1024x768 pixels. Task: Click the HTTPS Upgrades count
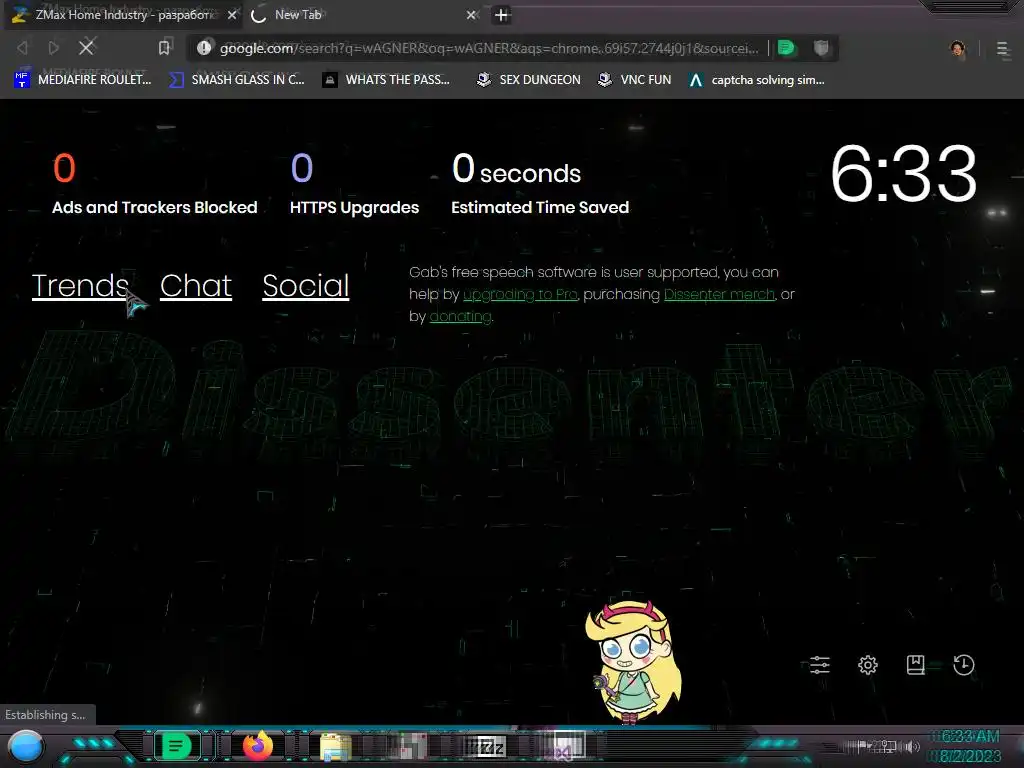pyautogui.click(x=302, y=168)
